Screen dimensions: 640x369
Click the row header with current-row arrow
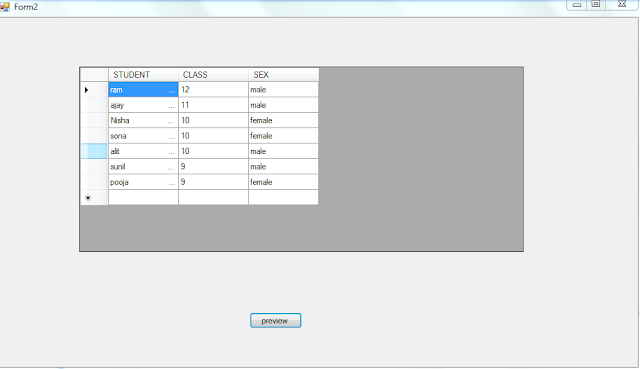pyautogui.click(x=94, y=90)
